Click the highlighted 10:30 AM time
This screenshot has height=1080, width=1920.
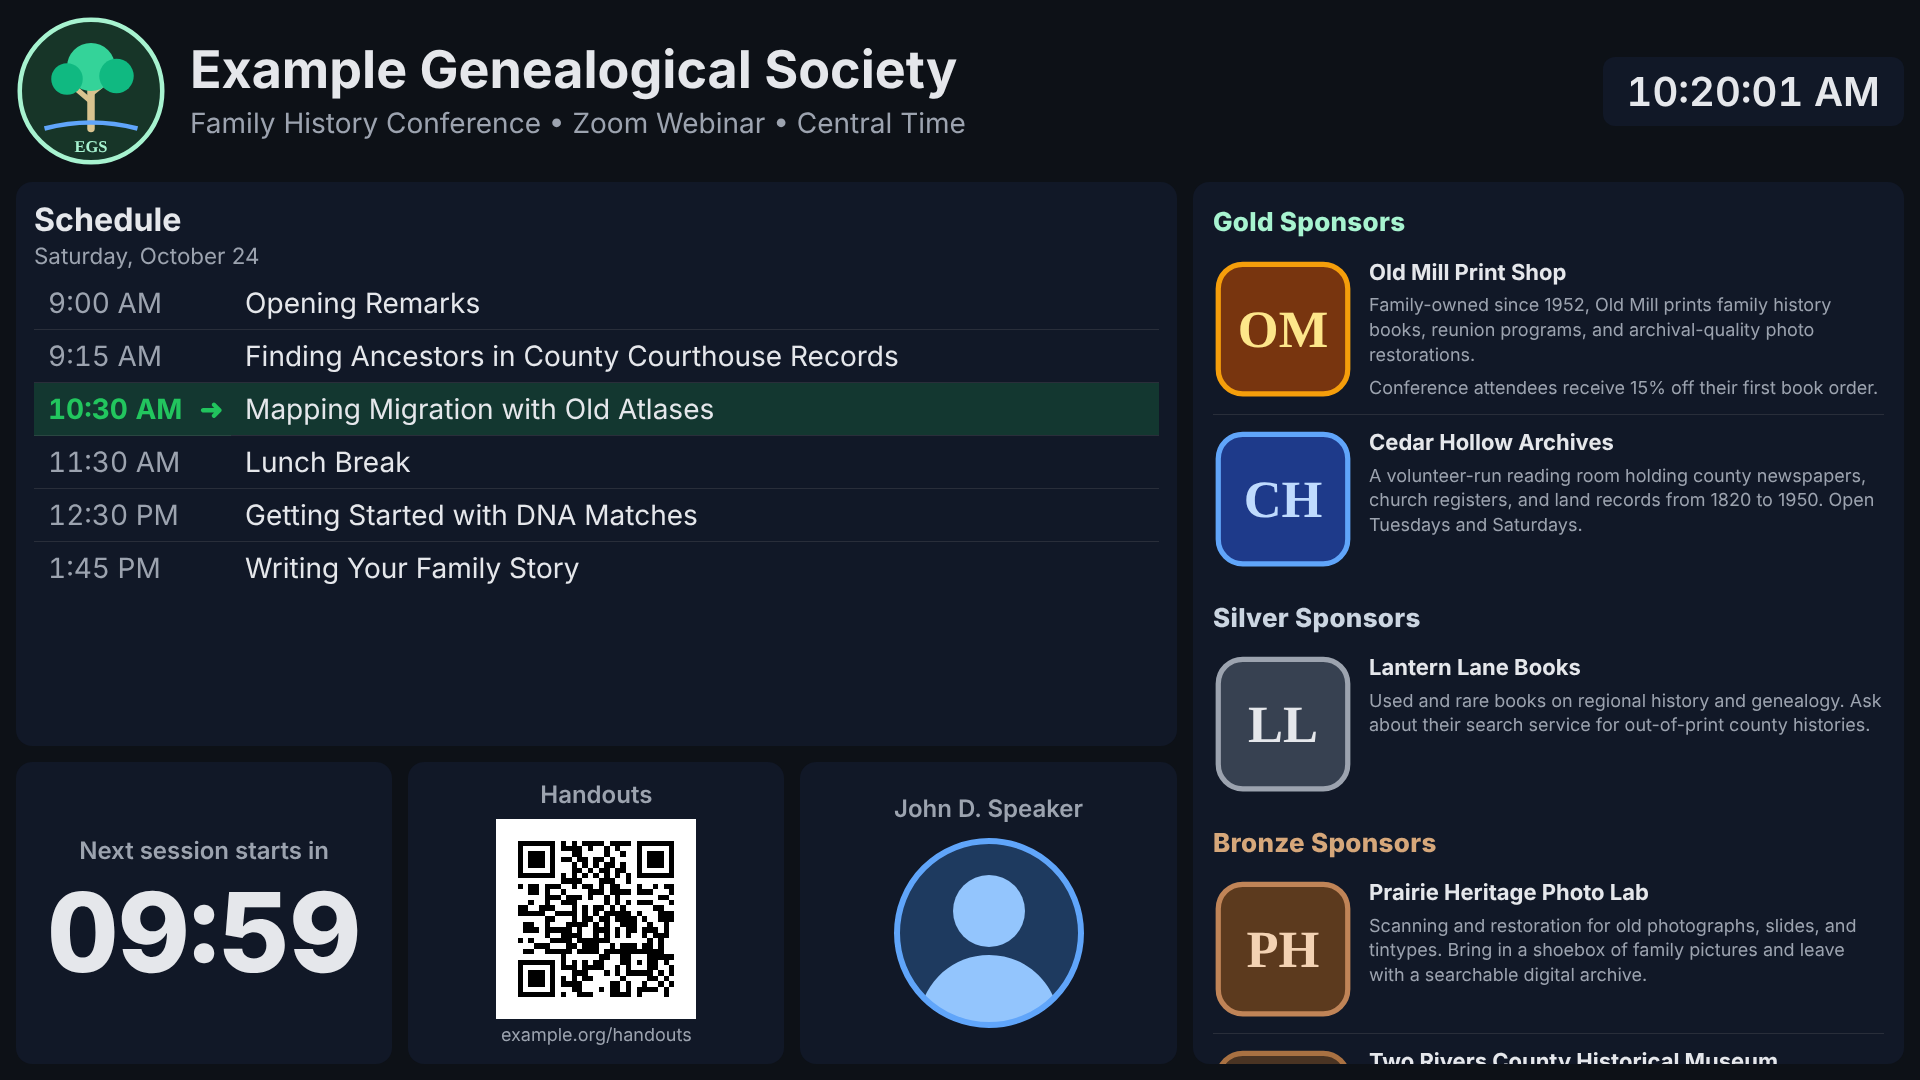[115, 409]
